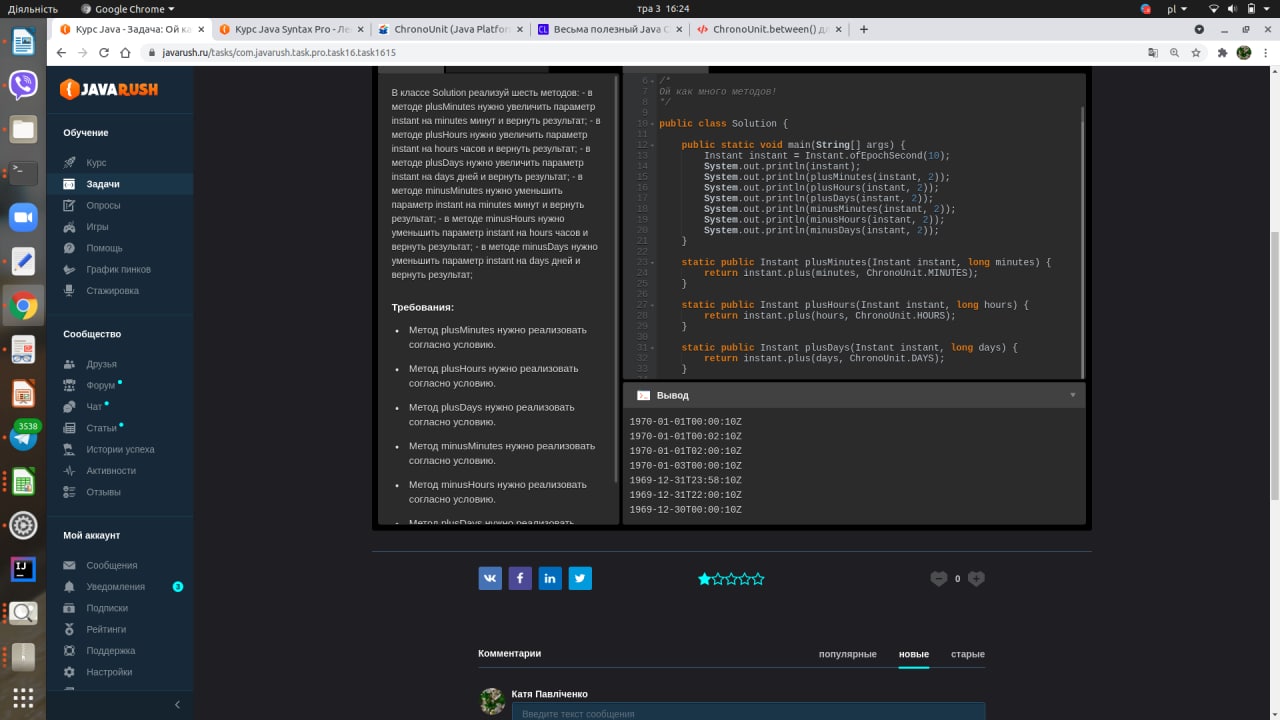Open Telegram from the dock
Screen dimensions: 1280x720
tap(23, 436)
